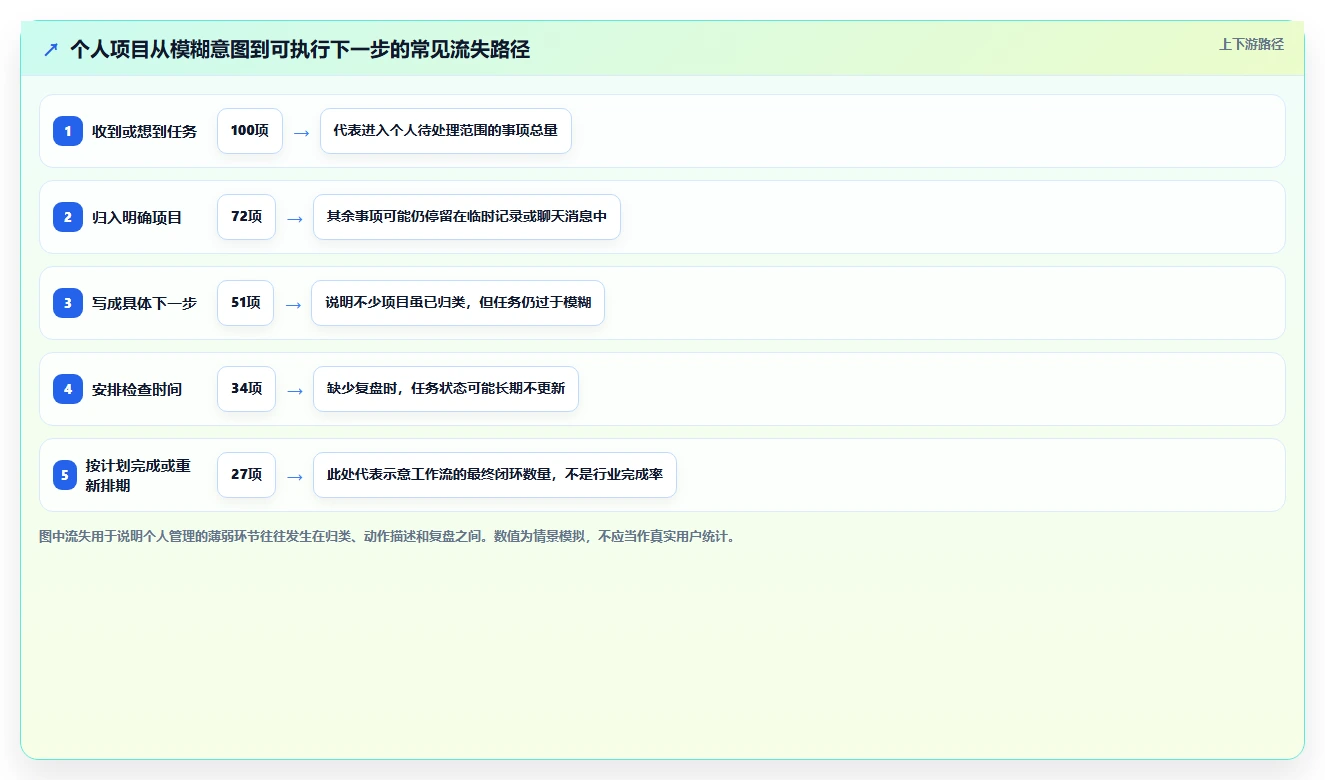Select the footnote beginning 图中流失用于说明
The image size is (1325, 780).
[x=389, y=537]
